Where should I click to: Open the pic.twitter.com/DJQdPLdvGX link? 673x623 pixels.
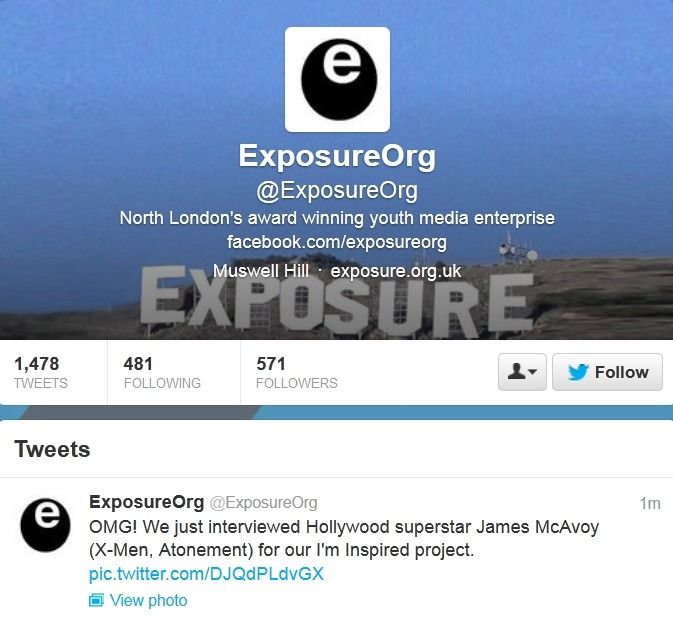click(206, 574)
